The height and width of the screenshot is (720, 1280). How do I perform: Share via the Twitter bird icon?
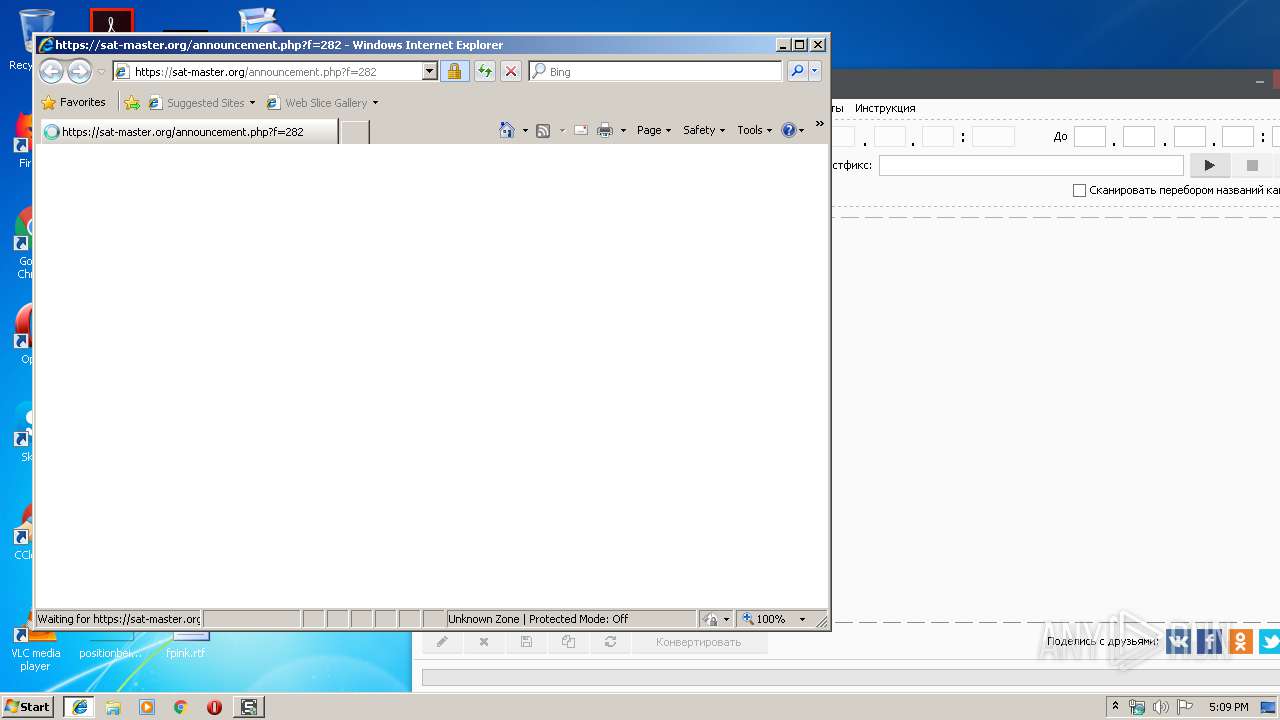click(1270, 641)
